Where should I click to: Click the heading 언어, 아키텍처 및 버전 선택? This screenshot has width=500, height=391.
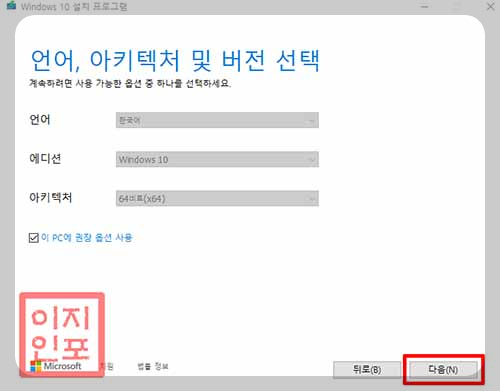click(175, 60)
